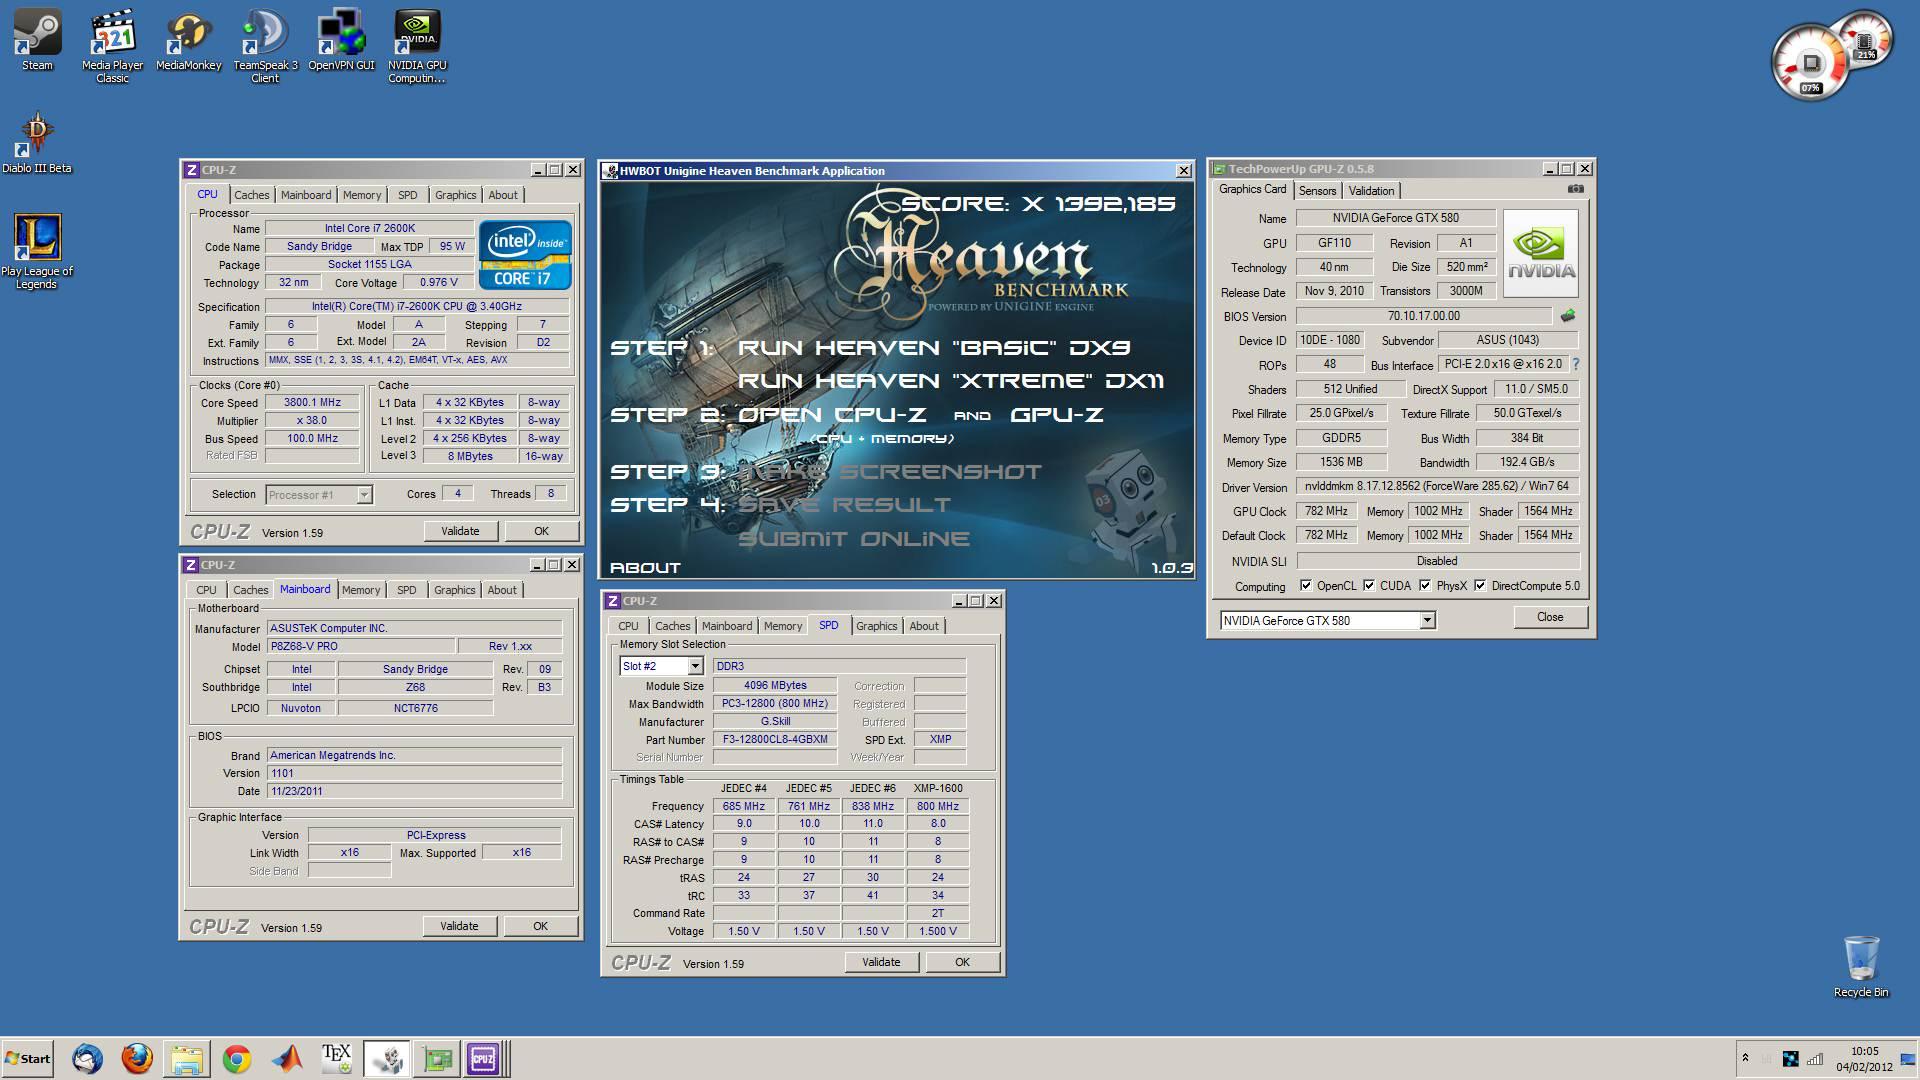
Task: Click the Close button in GPU-Z
Action: [1550, 617]
